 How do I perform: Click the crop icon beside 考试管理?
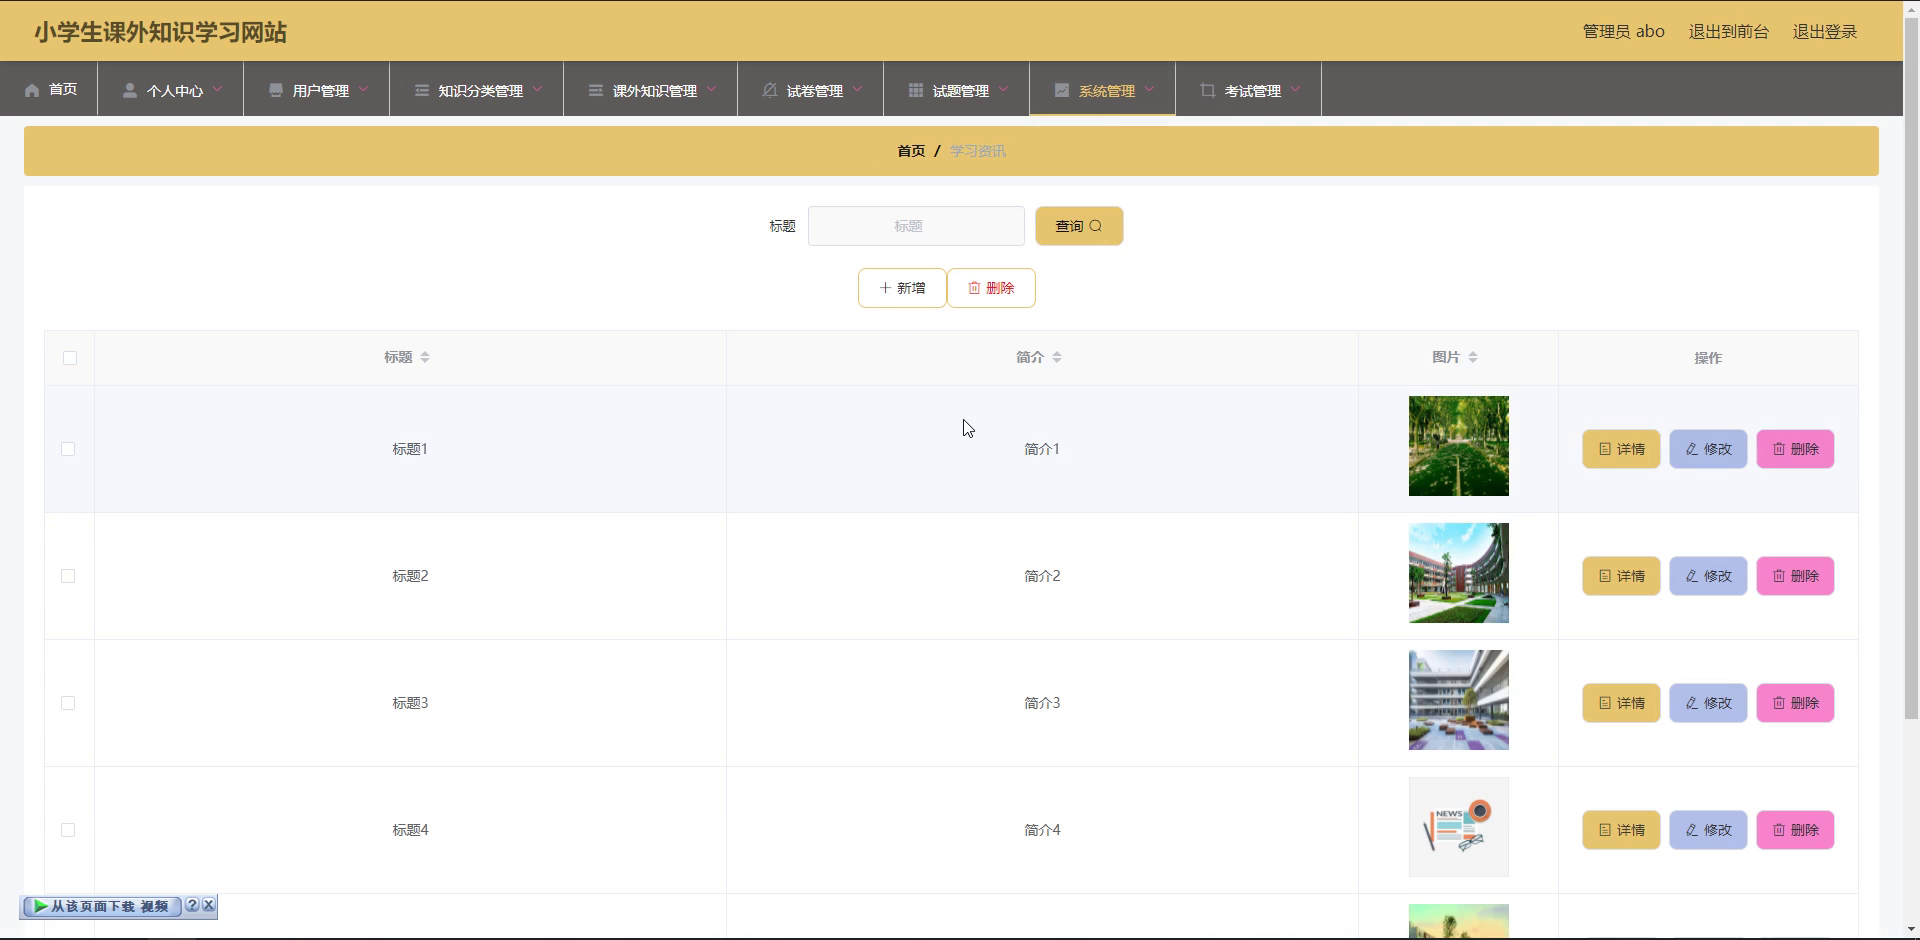click(1208, 90)
